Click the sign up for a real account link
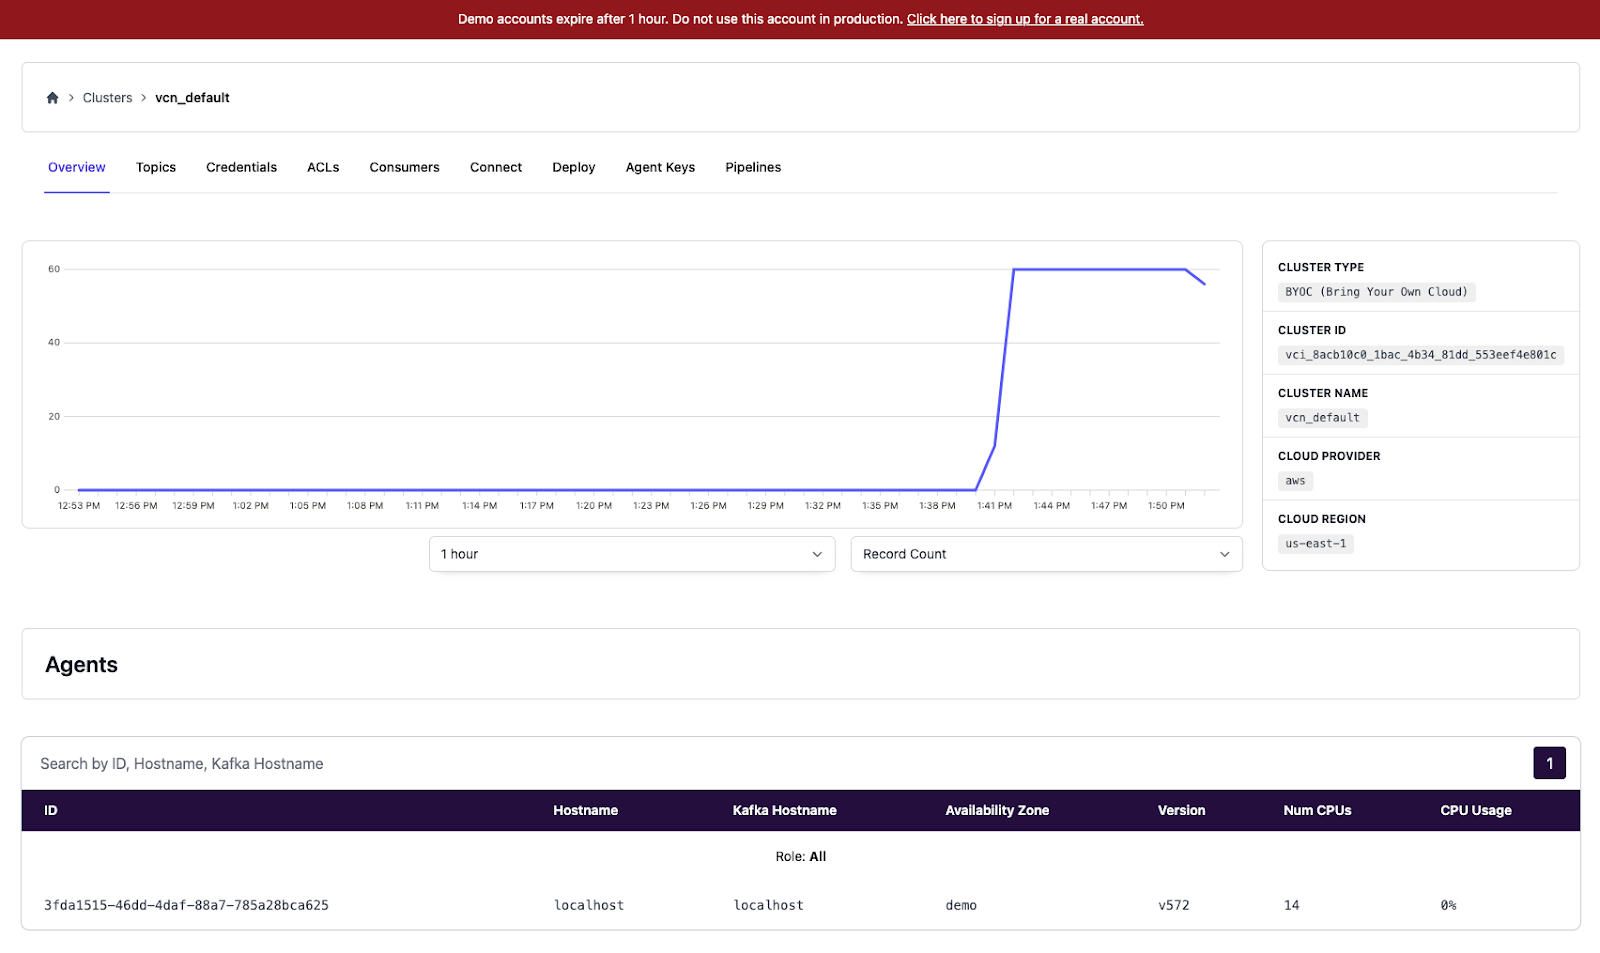This screenshot has width=1600, height=953. tap(1024, 19)
